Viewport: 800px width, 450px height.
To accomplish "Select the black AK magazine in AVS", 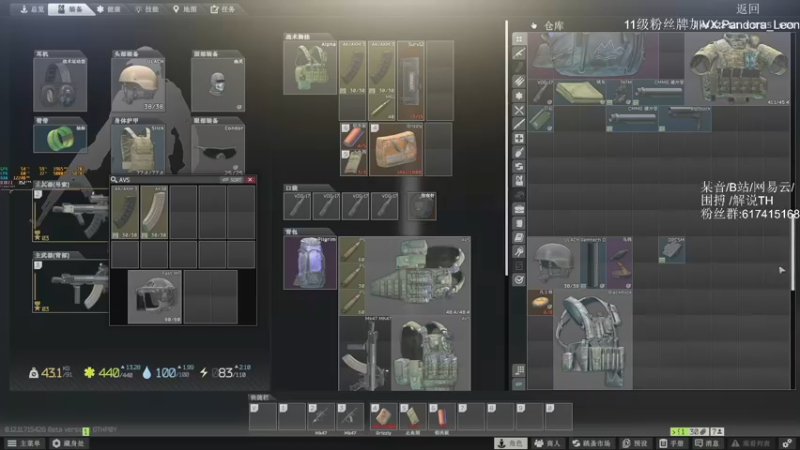I will click(125, 212).
